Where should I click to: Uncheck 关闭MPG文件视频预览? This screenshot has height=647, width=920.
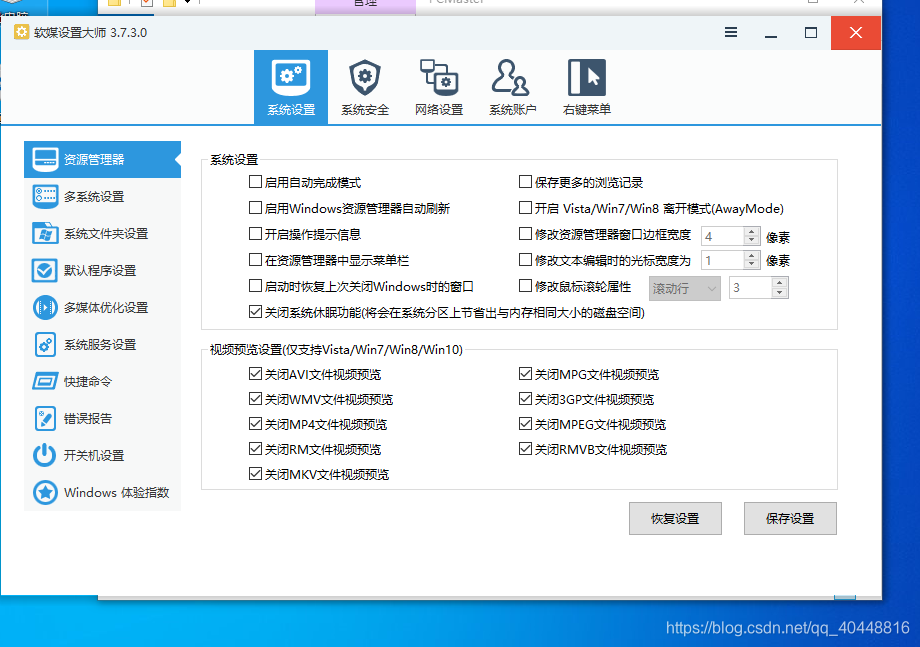[525, 374]
